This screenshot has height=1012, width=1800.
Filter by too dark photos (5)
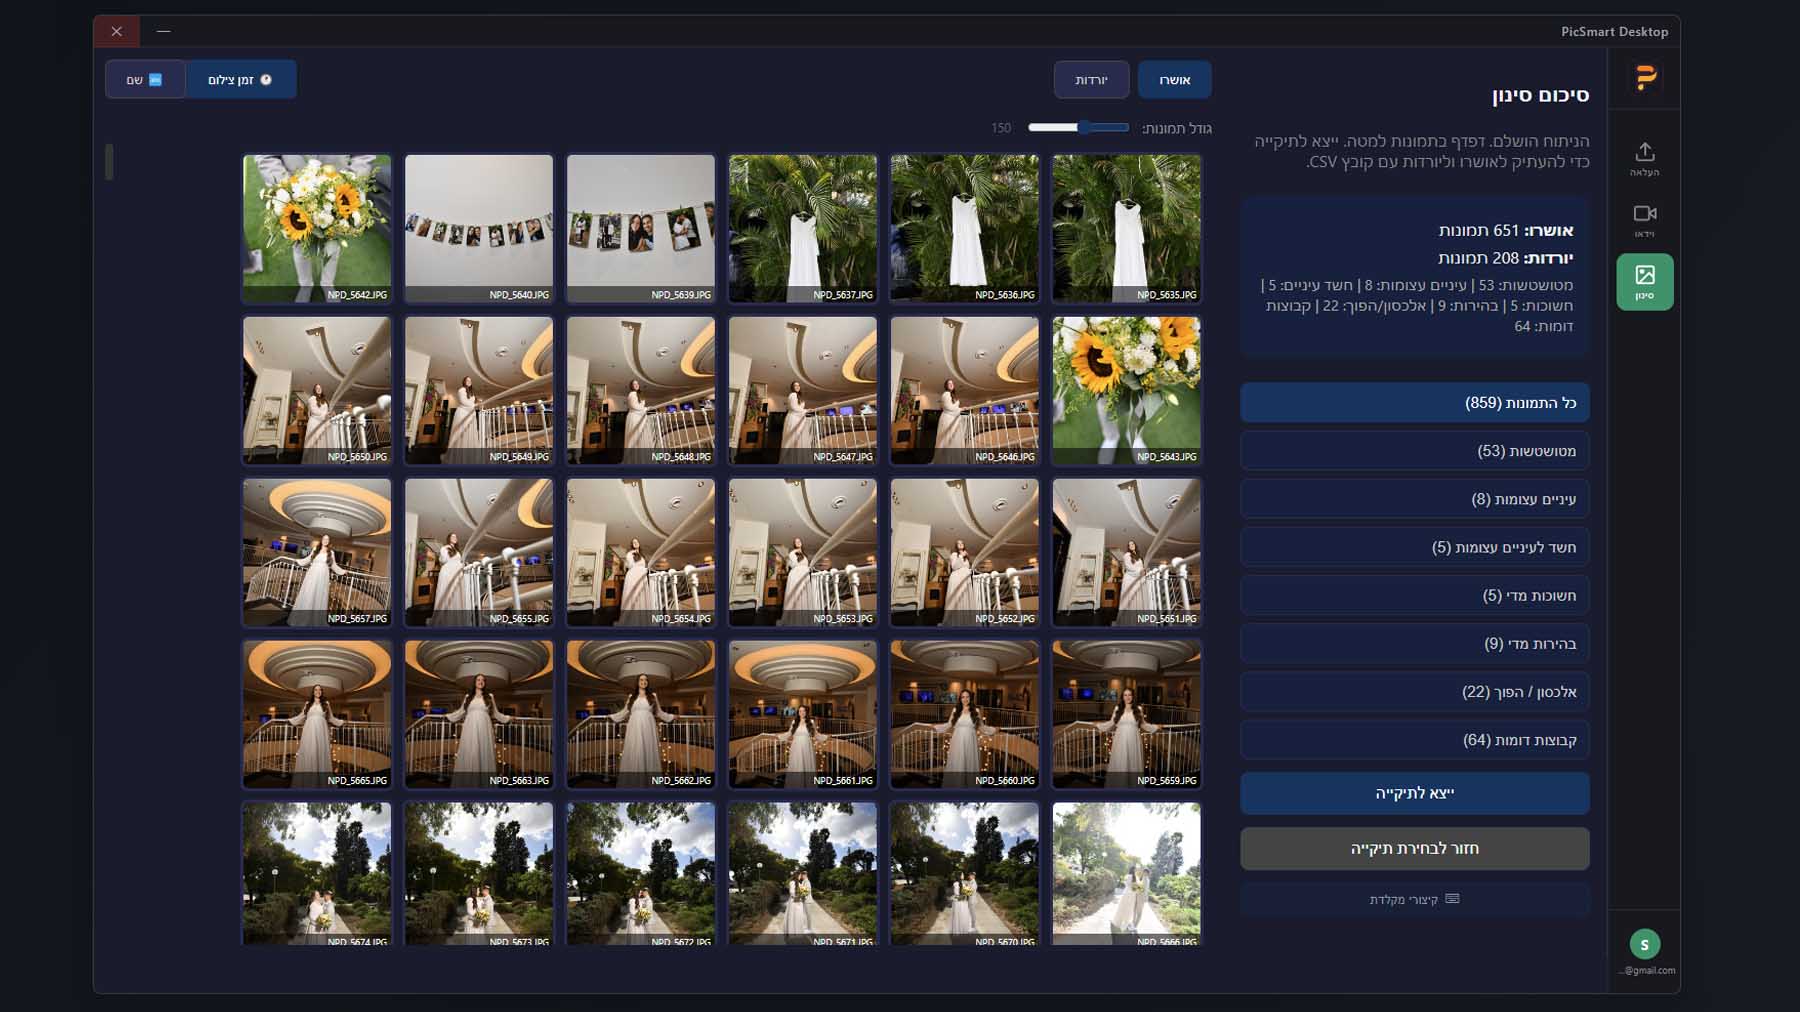[x=1414, y=595]
